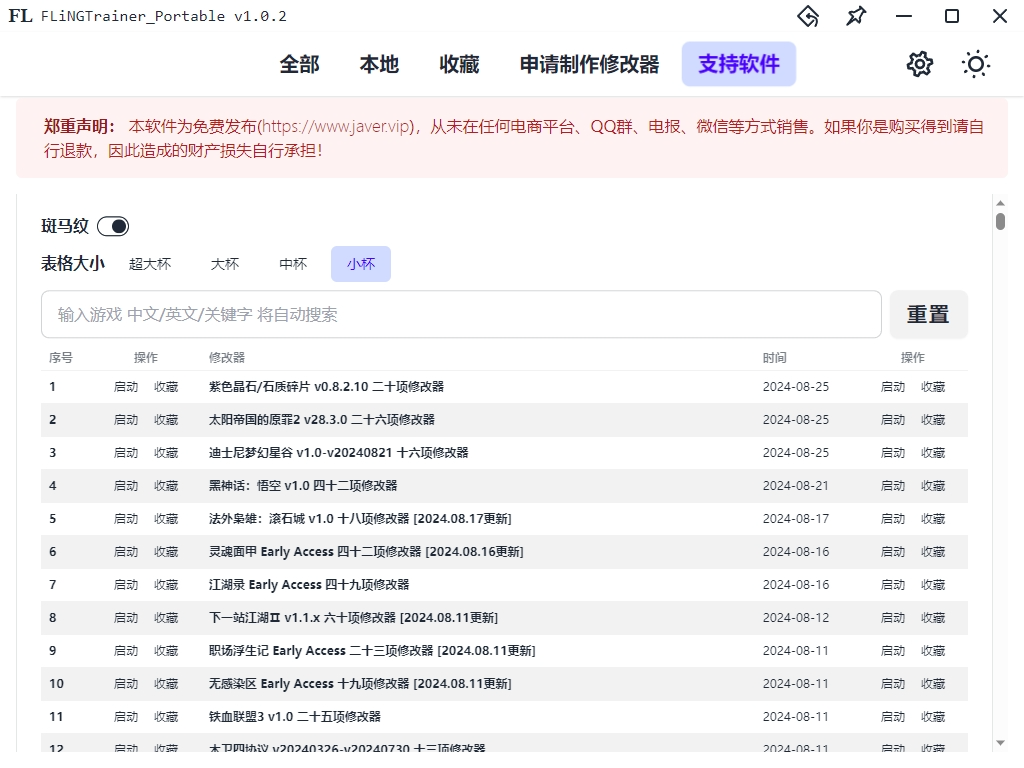This screenshot has width=1024, height=768.
Task: Click the scrollbar down arrow
Action: click(999, 744)
